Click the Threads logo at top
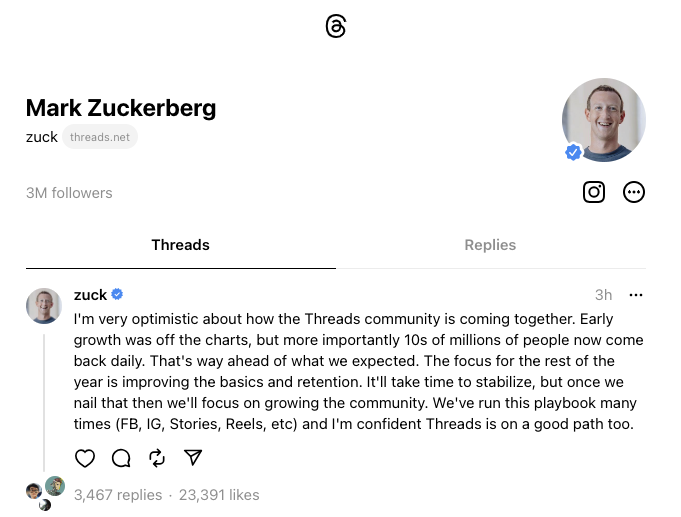This screenshot has width=681, height=517. (x=336, y=27)
